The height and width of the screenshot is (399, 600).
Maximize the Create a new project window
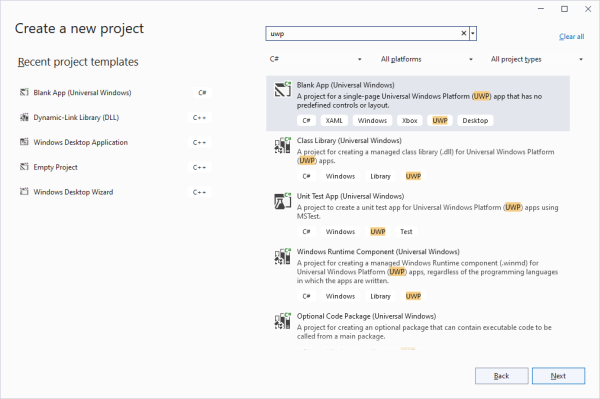point(564,9)
